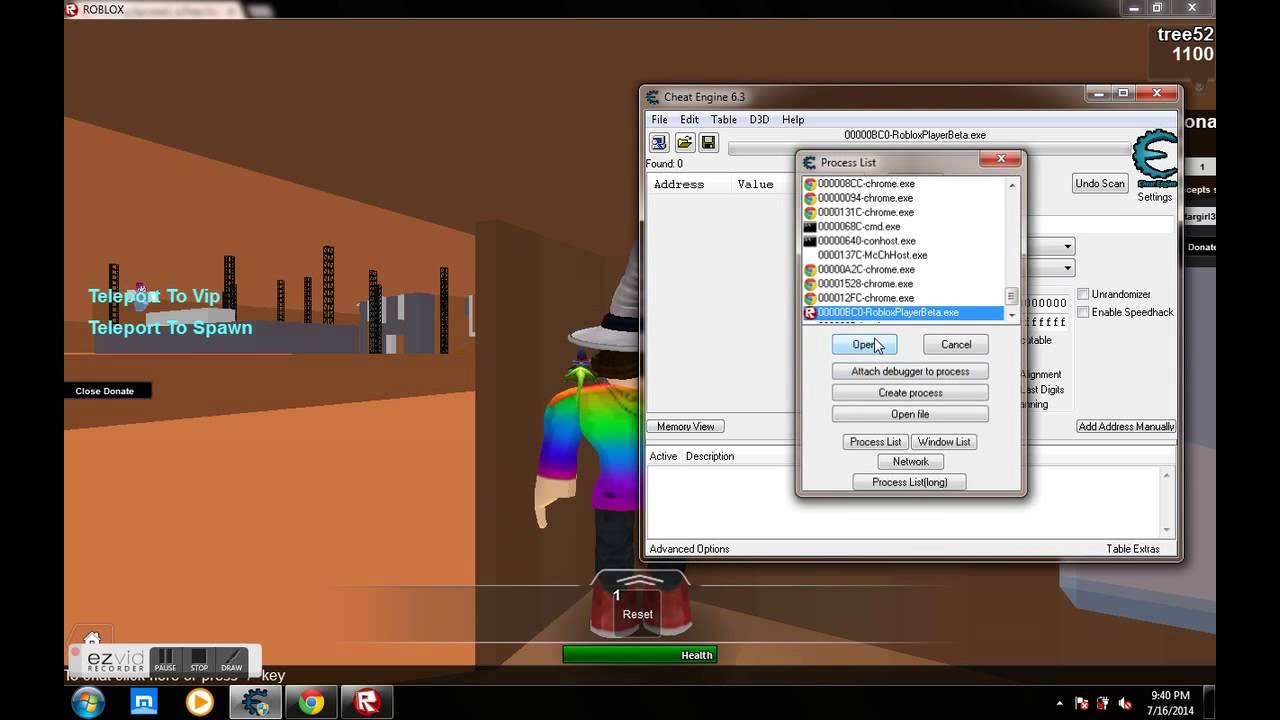Toggle the Enable Speedhack checkbox
Viewport: 1280px width, 720px height.
[x=1083, y=312]
